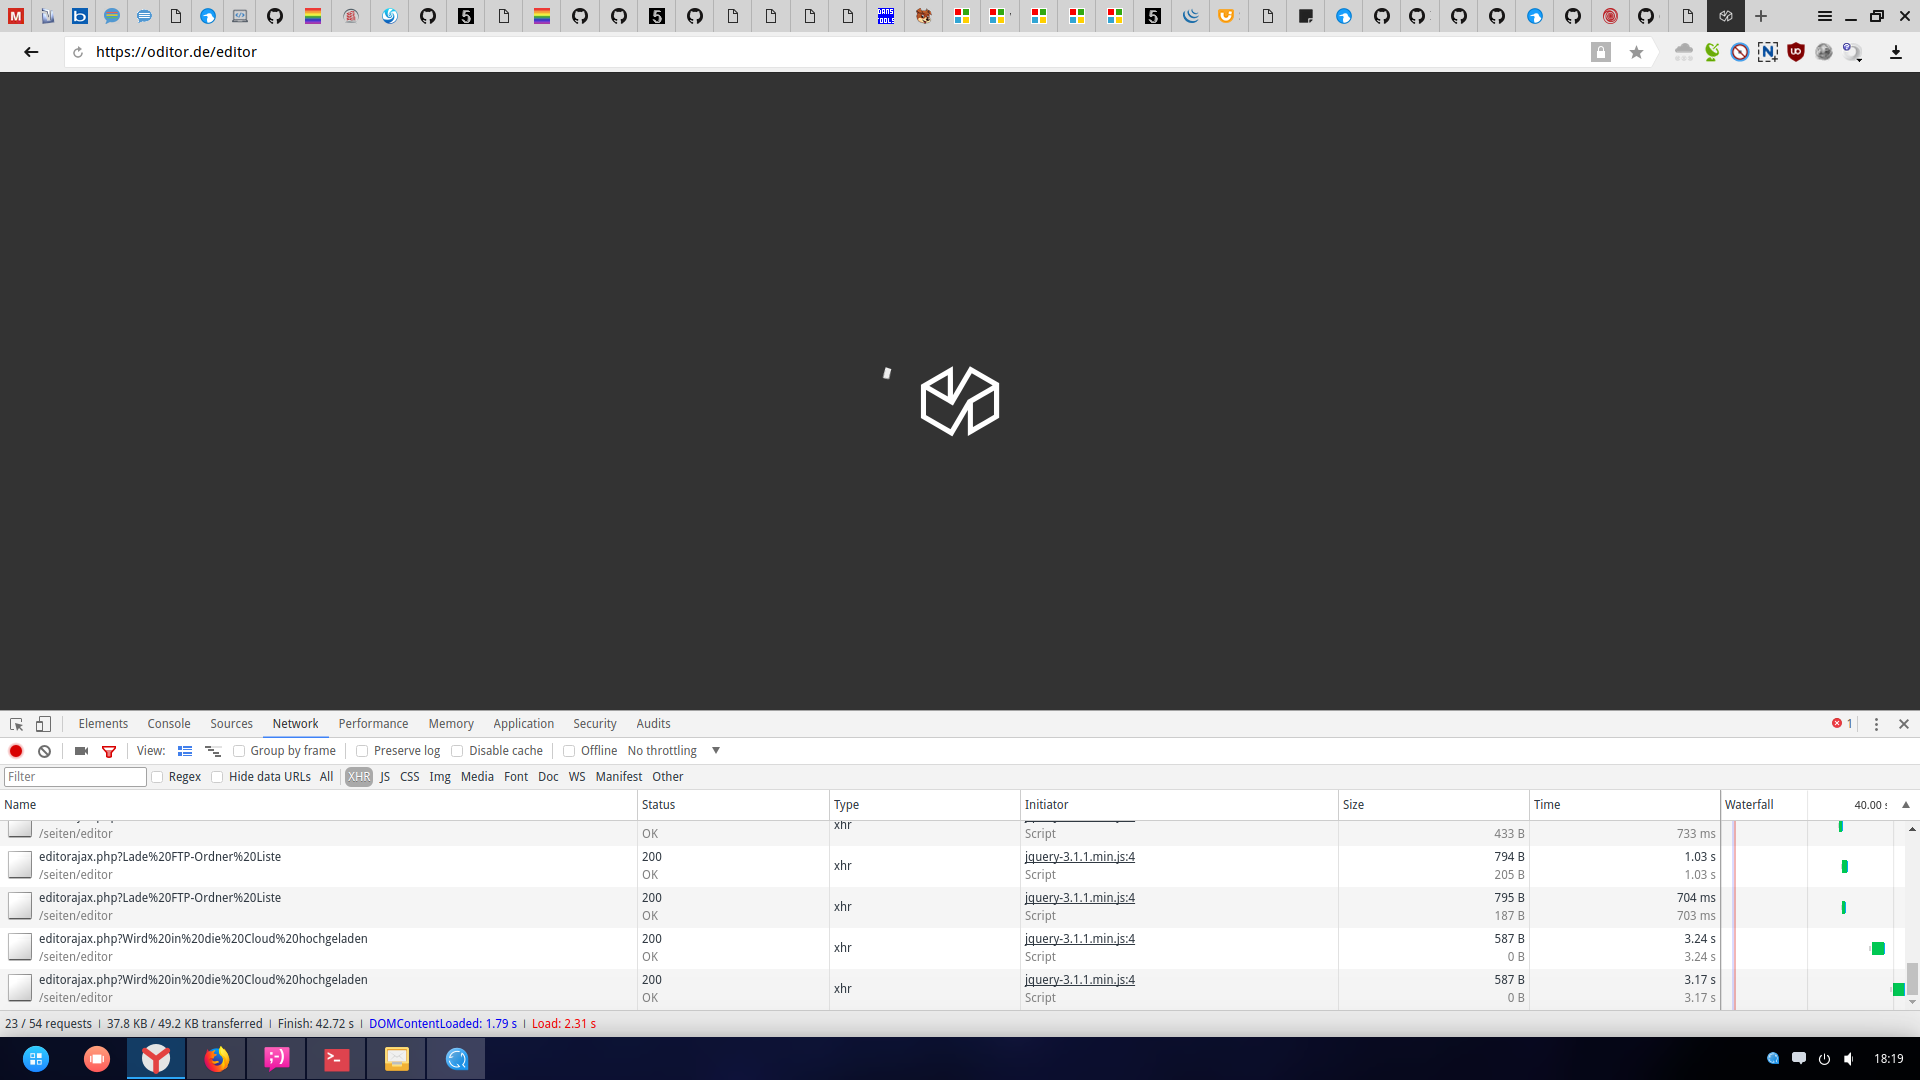Image resolution: width=1920 pixels, height=1080 pixels.
Task: Tick the Offline checkbox
Action: [569, 751]
